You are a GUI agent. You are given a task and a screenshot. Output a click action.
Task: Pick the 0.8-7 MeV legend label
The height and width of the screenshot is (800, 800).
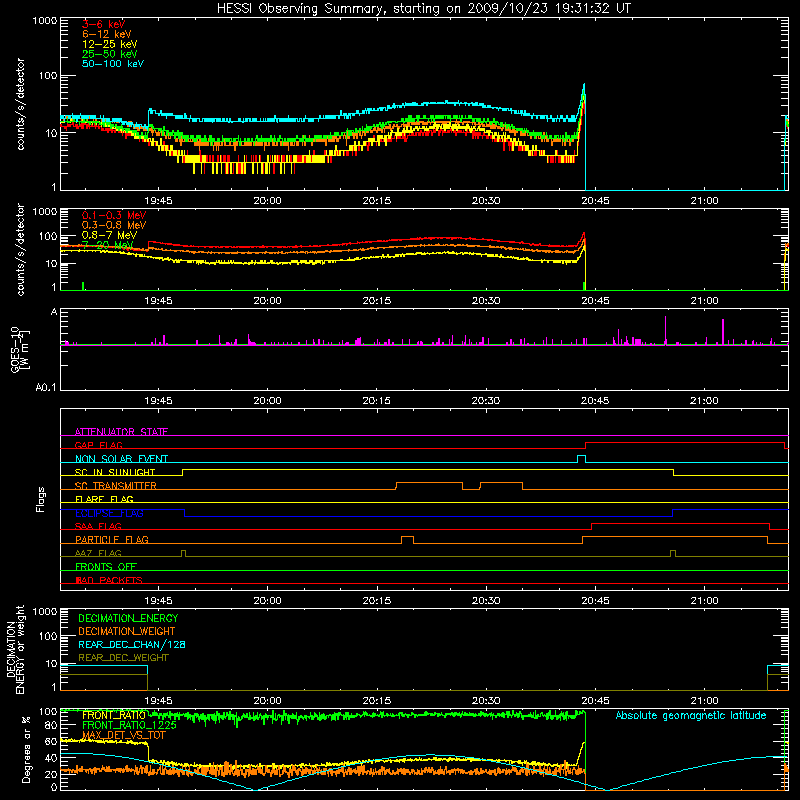(109, 235)
